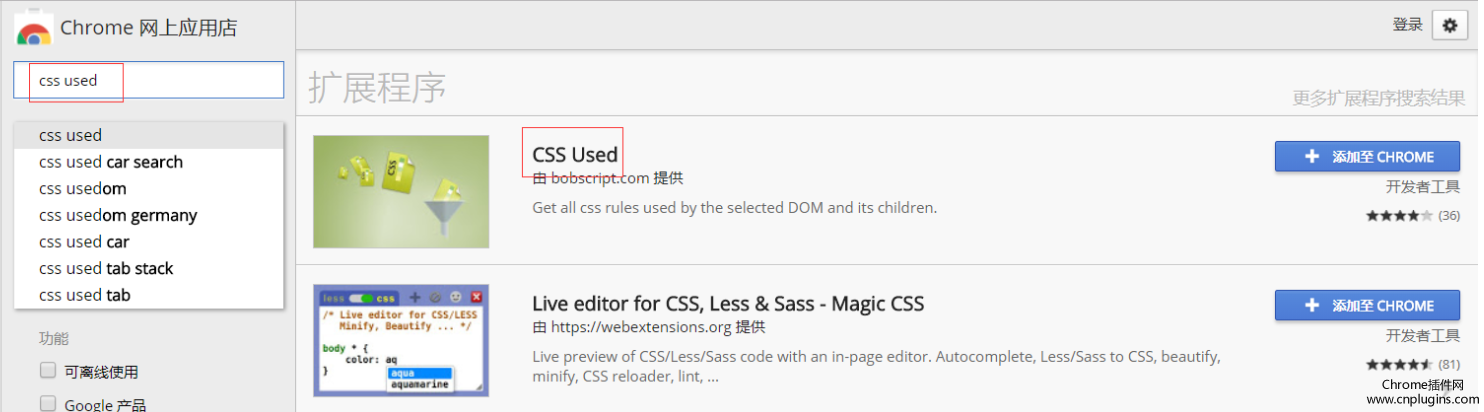The width and height of the screenshot is (1484, 412).
Task: Add Magic CSS live editor to Chrome
Action: click(x=1367, y=305)
